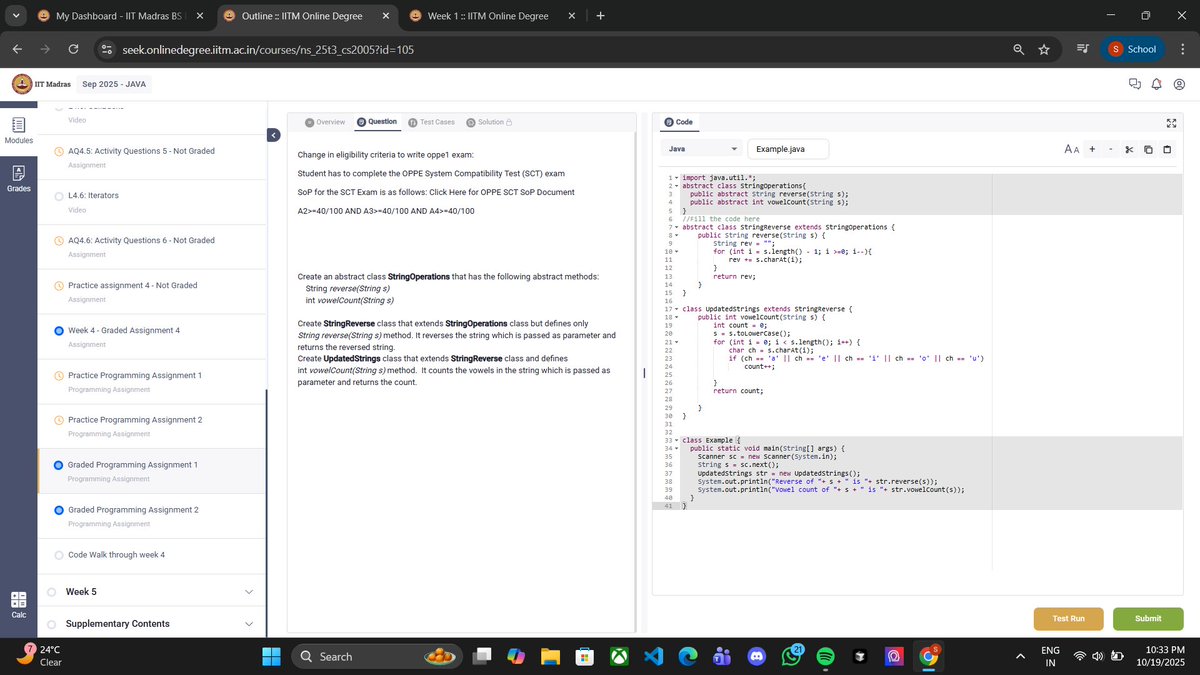Open browser tab search dropdown arrow
This screenshot has height=675, width=1200.
point(18,16)
